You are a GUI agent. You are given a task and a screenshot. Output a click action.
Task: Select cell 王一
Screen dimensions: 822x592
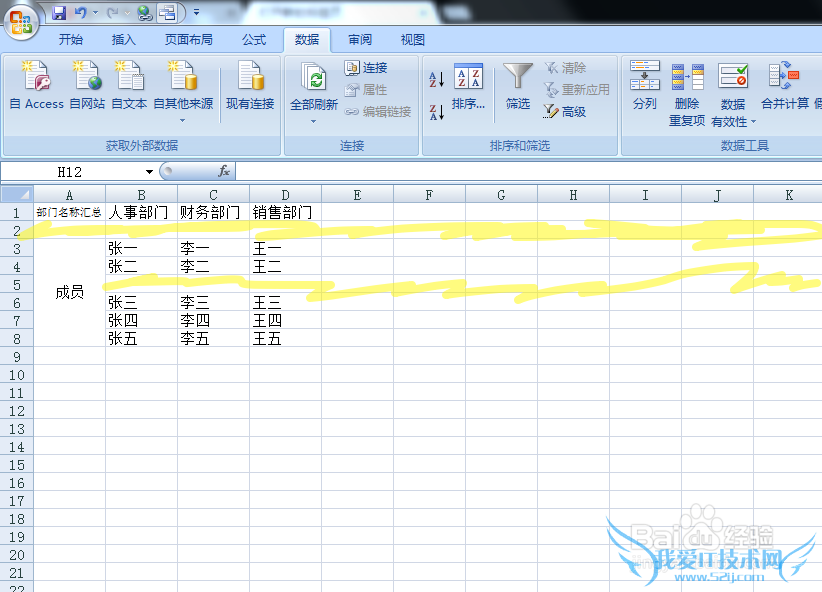[285, 249]
